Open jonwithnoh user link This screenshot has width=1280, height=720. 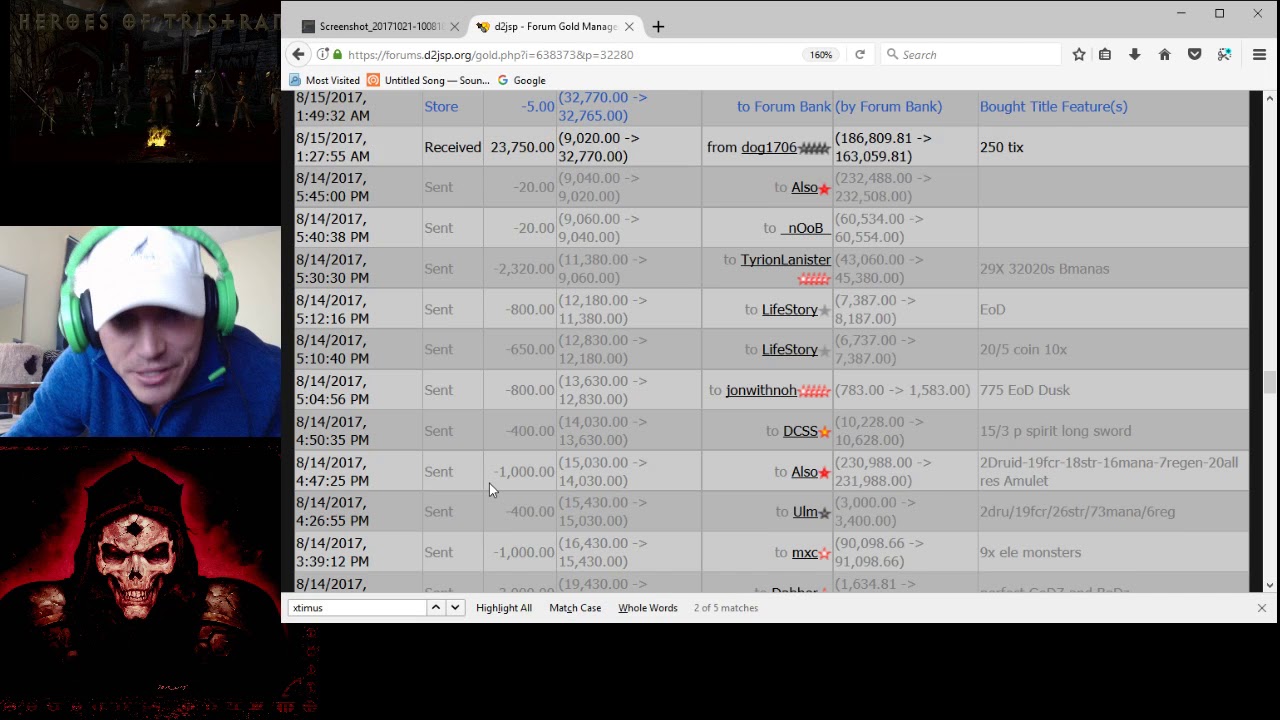coord(761,390)
